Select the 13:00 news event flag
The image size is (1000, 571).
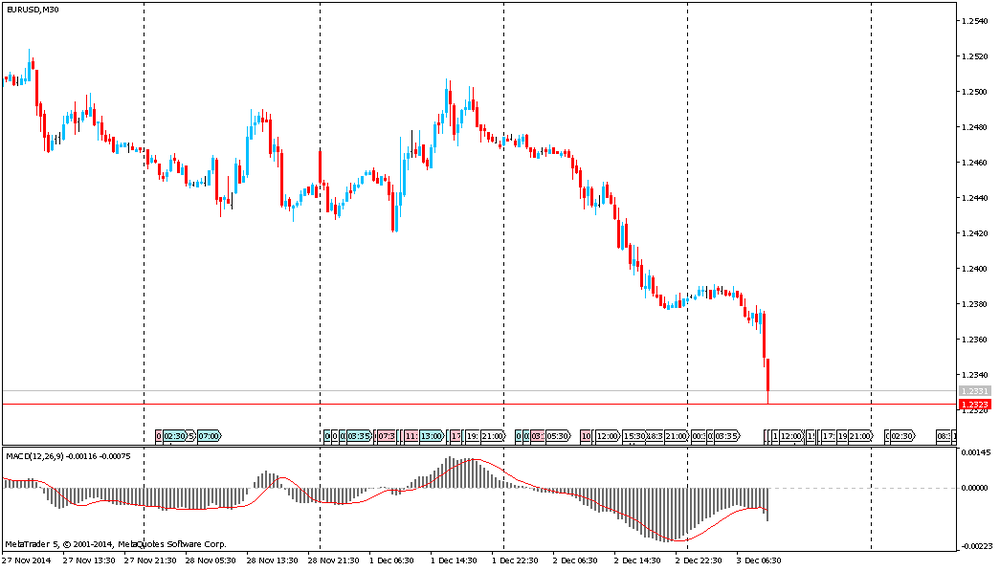[x=432, y=436]
